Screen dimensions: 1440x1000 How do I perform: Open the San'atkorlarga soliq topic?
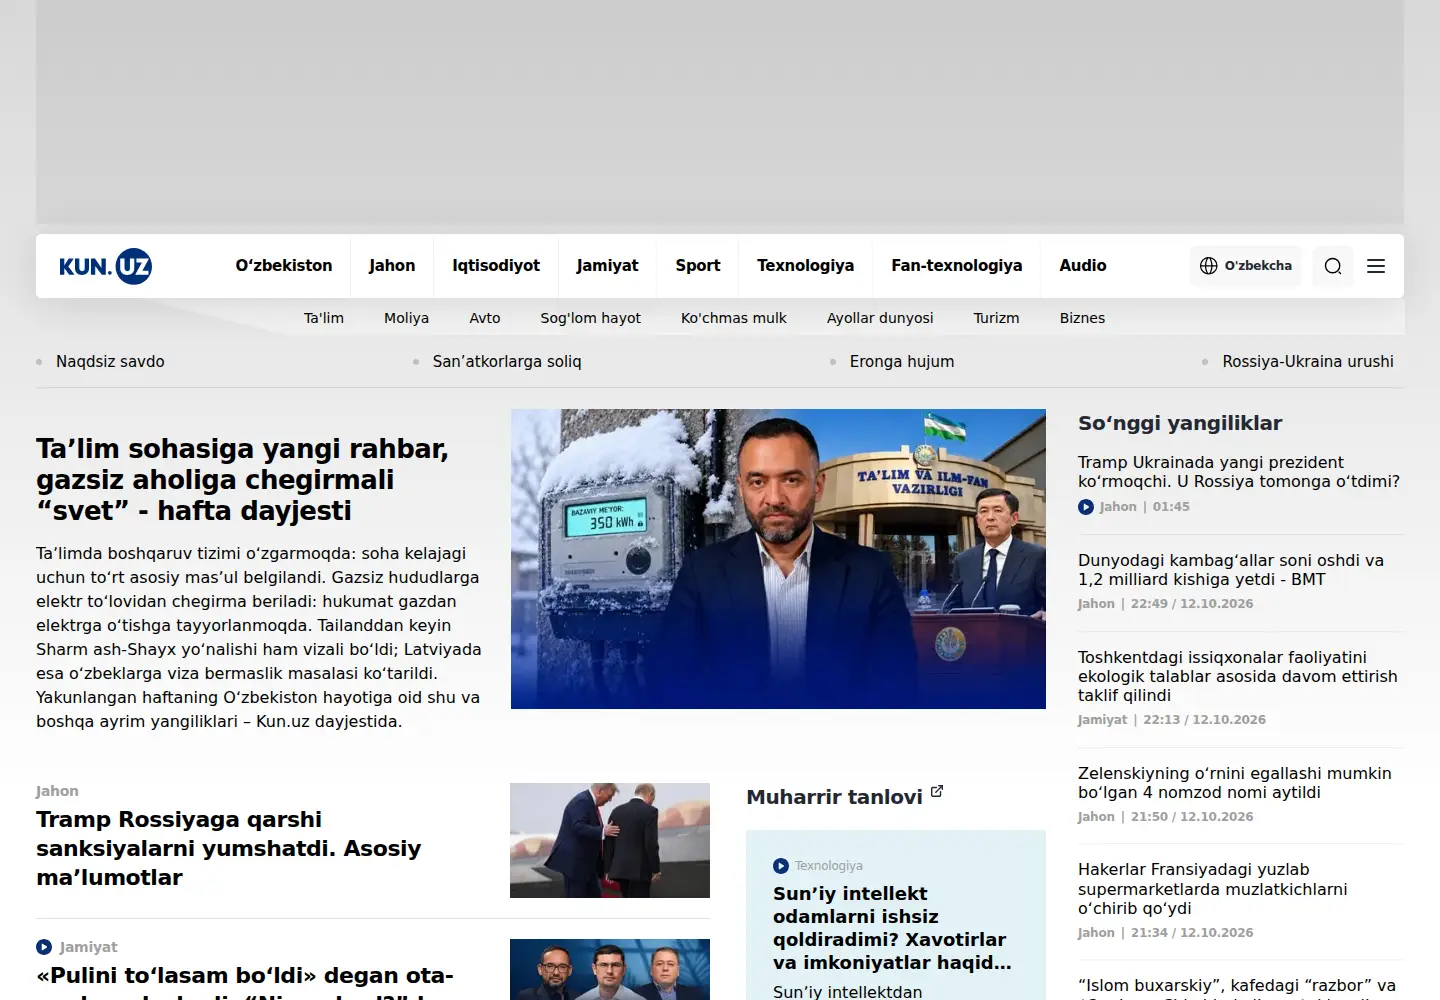(x=507, y=362)
